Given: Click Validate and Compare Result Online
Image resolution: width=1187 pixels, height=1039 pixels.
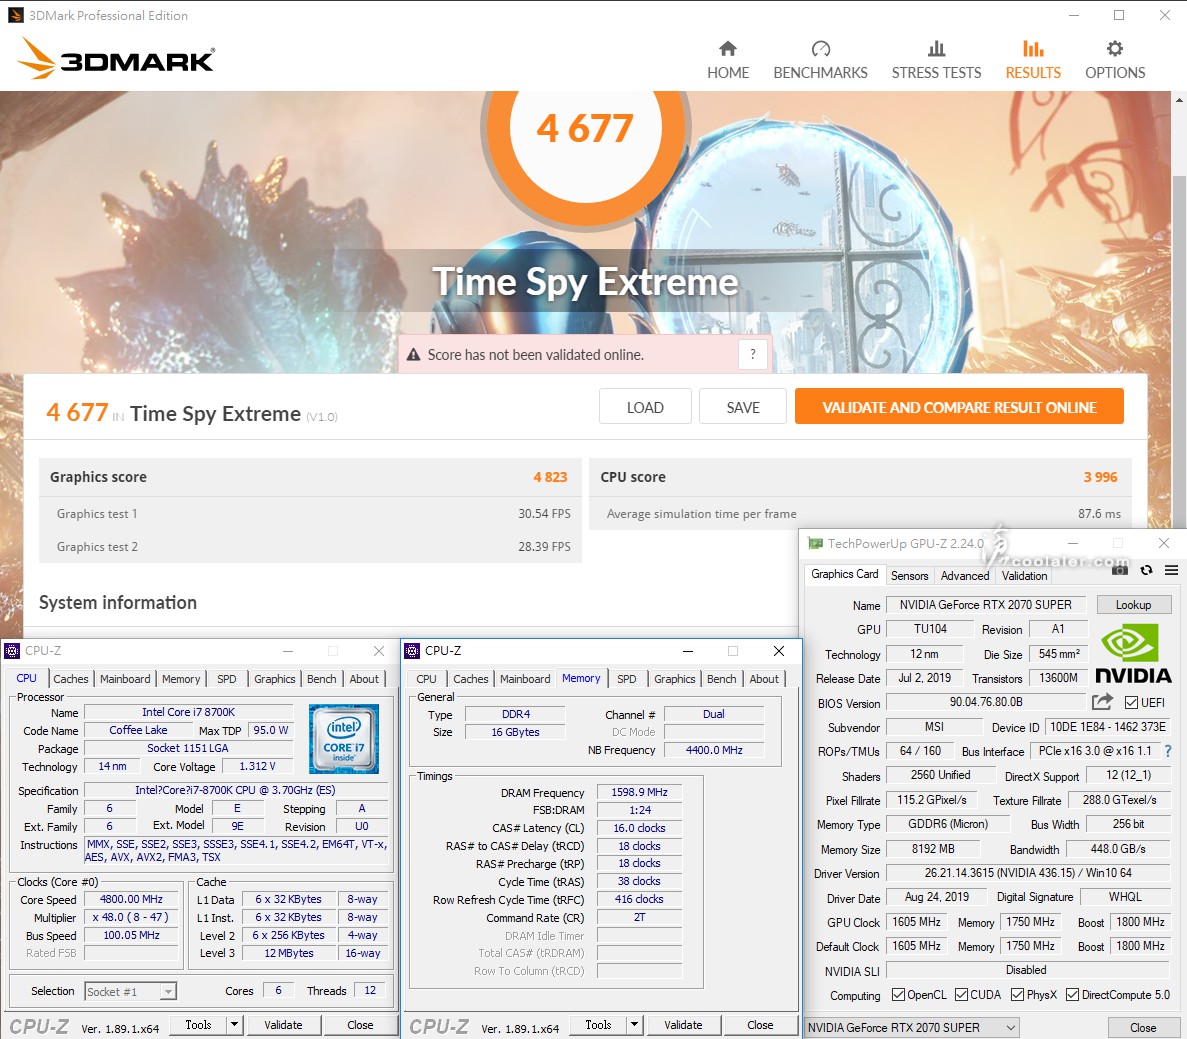Looking at the screenshot, I should [x=958, y=407].
